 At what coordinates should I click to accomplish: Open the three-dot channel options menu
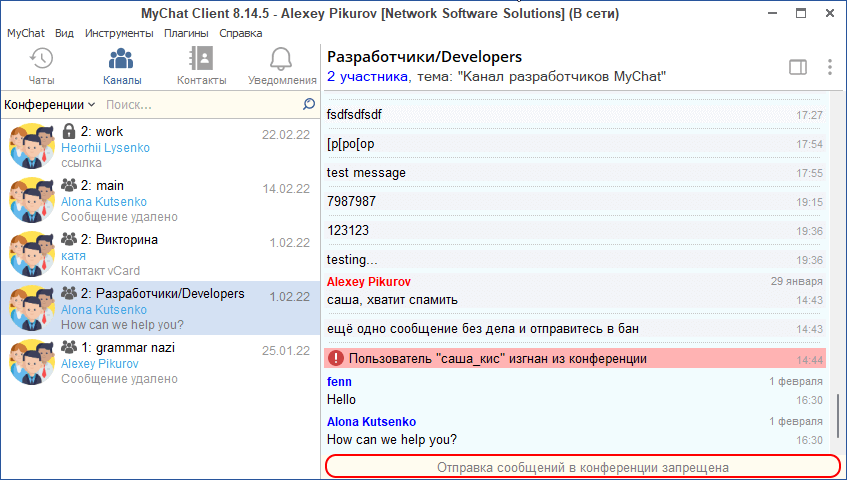tap(829, 67)
